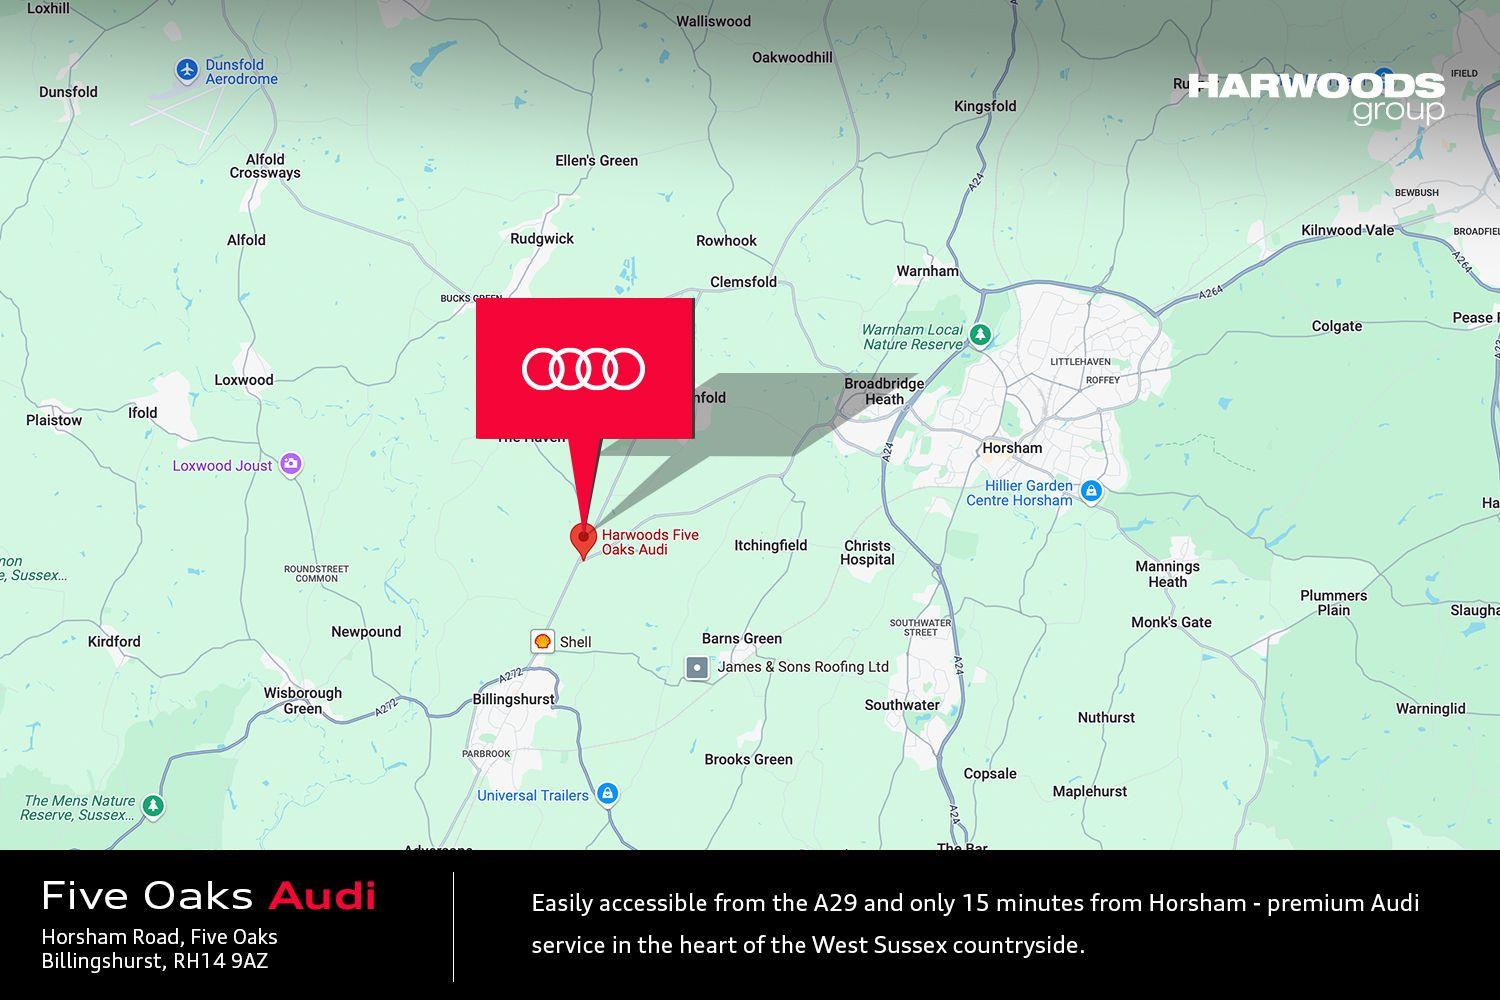Viewport: 1500px width, 1000px height.
Task: Click the Audi rings logo callout
Action: [x=583, y=368]
